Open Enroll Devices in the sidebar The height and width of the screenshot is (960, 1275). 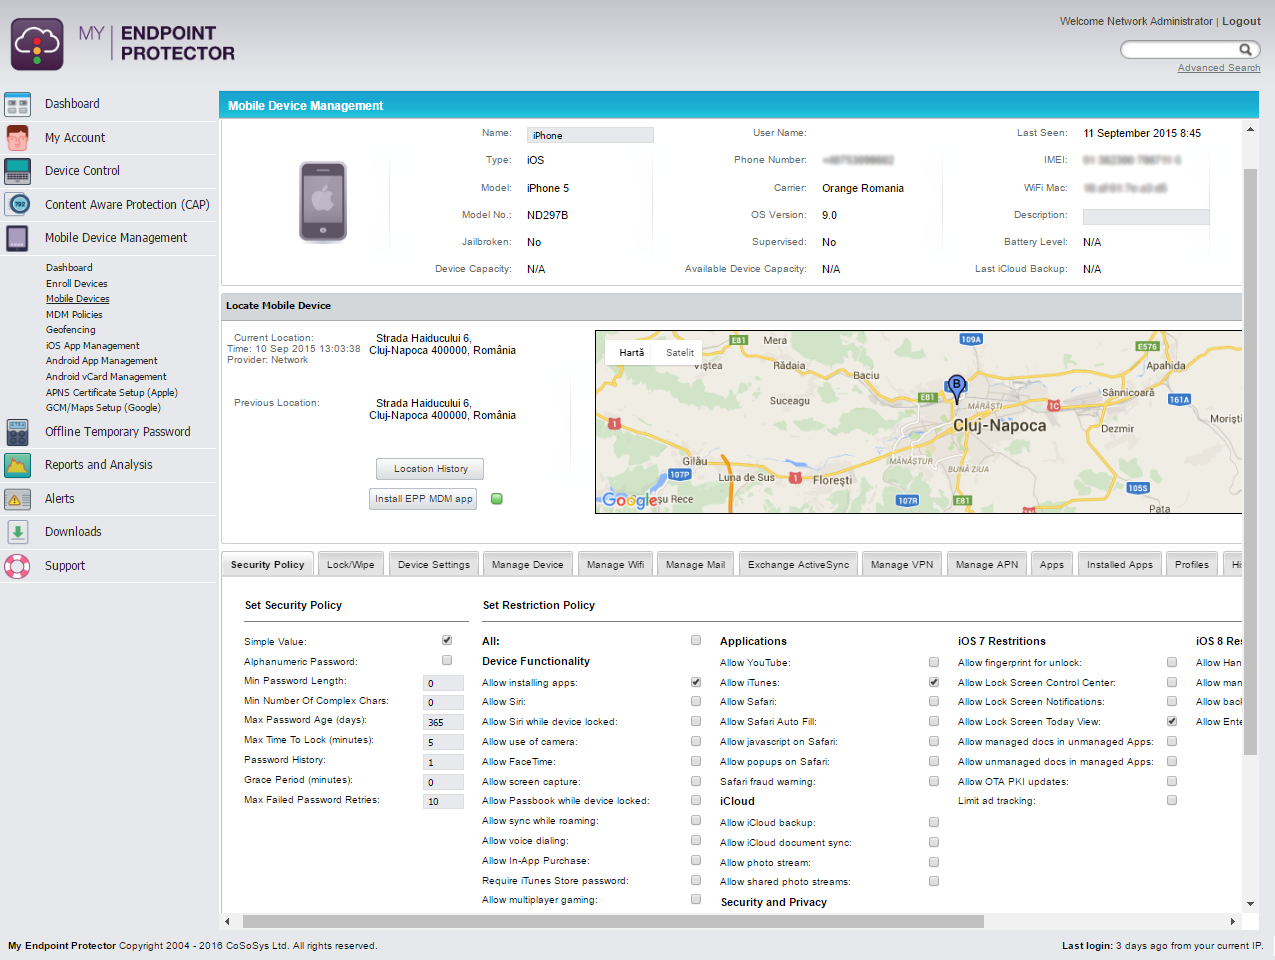click(x=77, y=284)
